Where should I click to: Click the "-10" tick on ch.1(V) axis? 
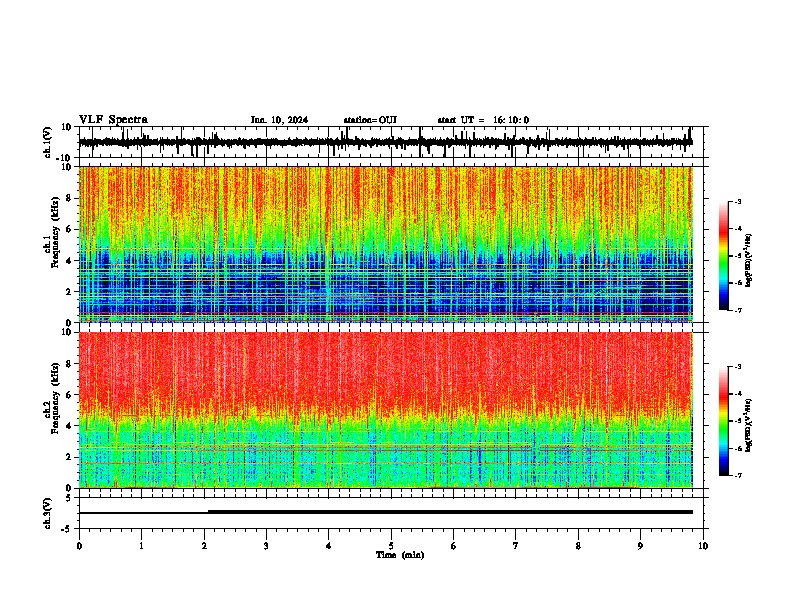pyautogui.click(x=65, y=158)
